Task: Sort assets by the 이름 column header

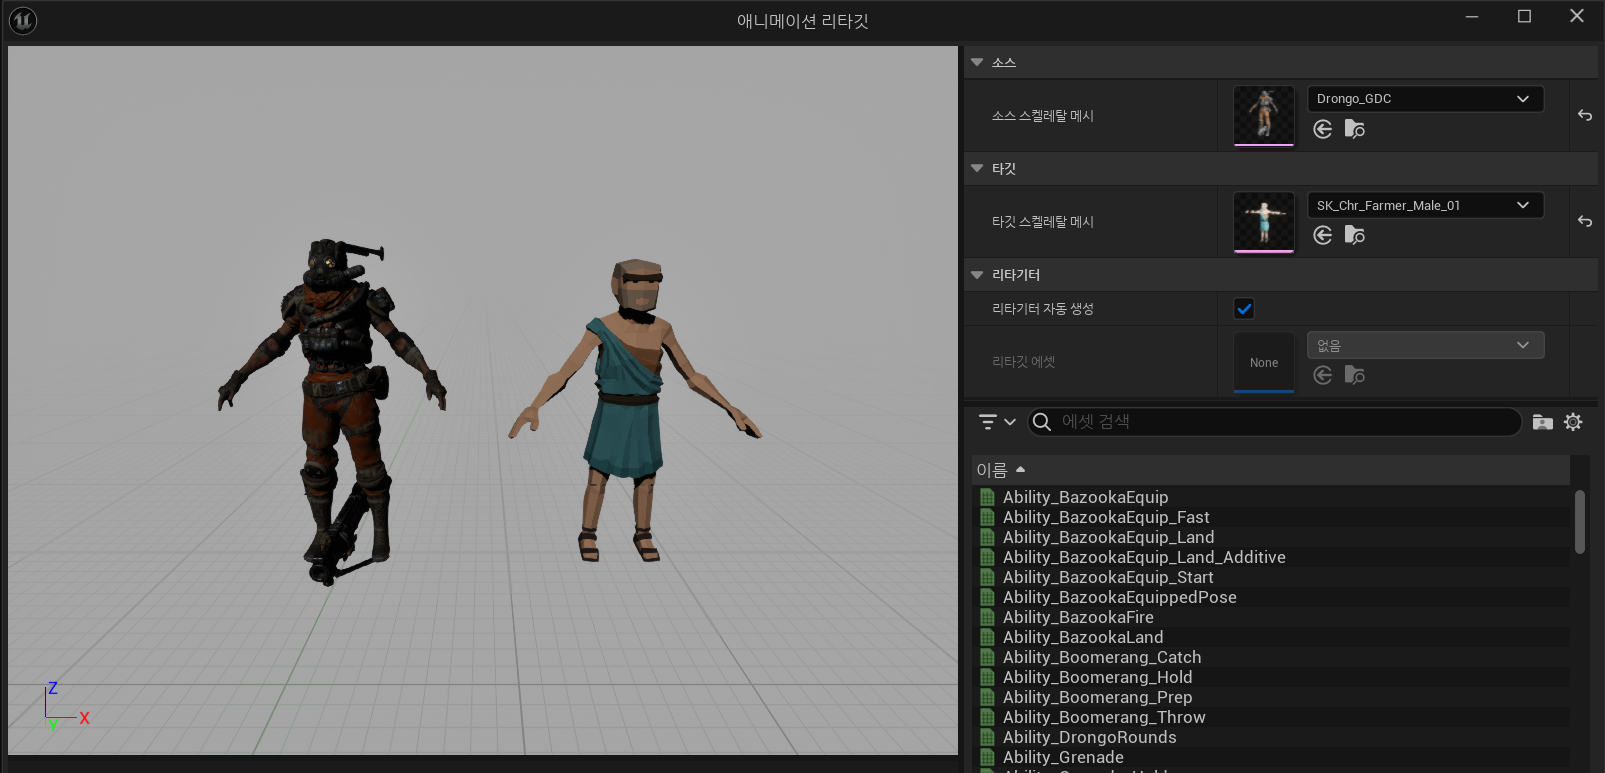Action: [x=1271, y=470]
